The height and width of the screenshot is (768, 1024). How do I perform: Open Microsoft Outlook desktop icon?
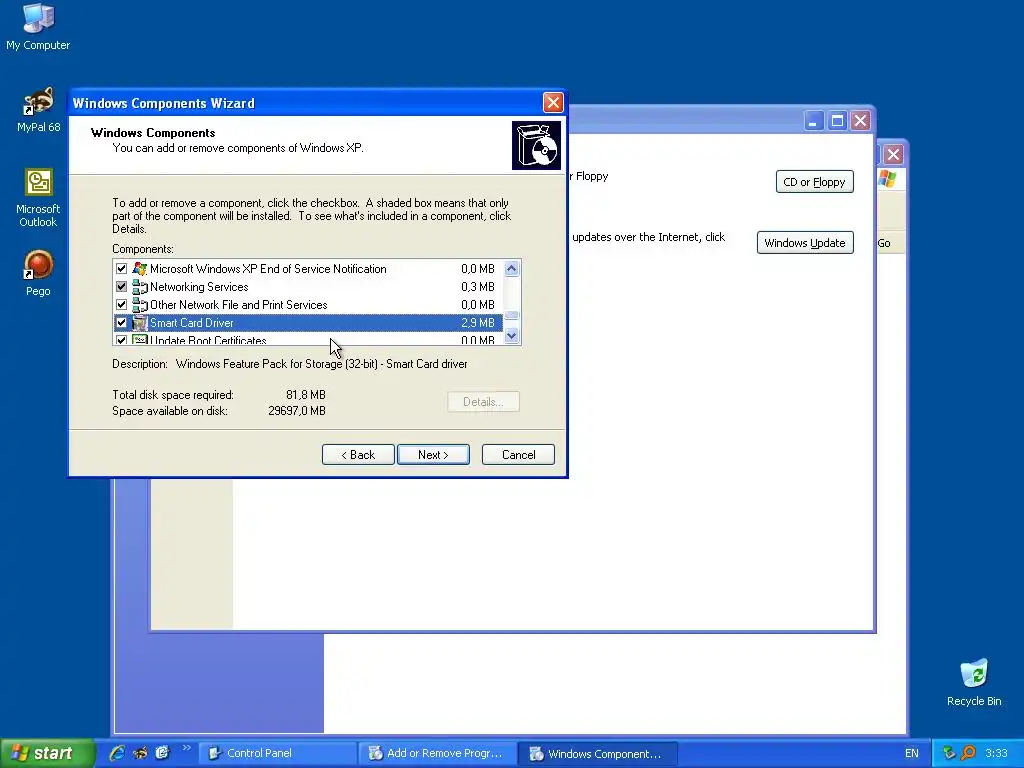point(38,198)
